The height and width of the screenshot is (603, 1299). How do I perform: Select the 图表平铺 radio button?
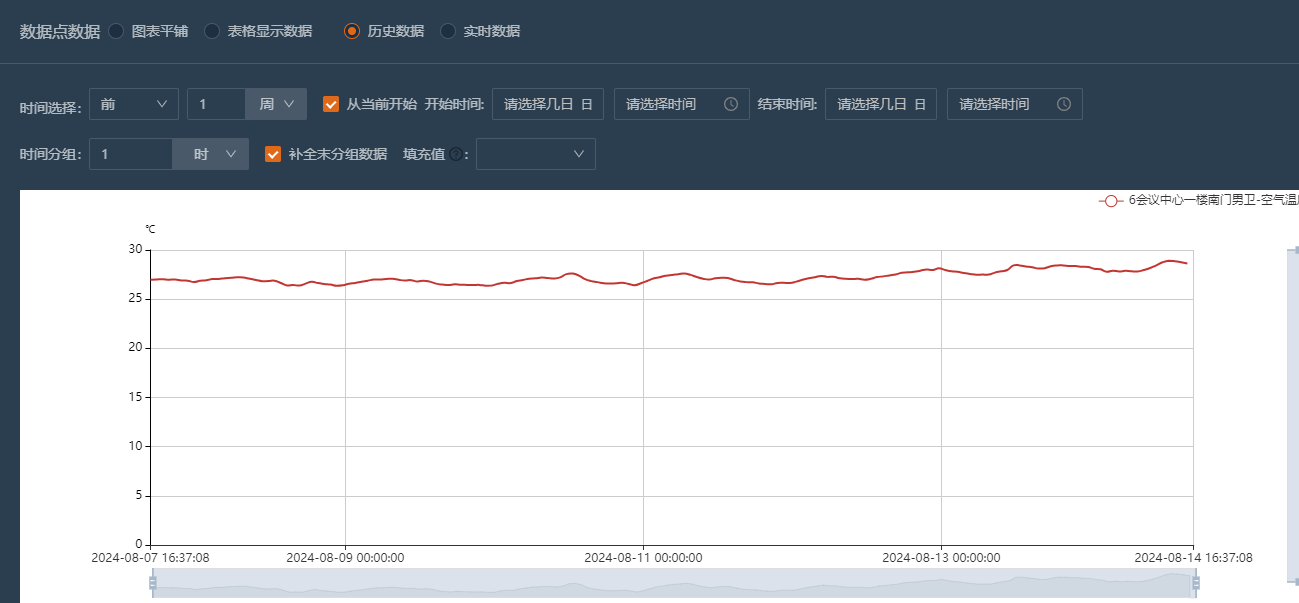[x=116, y=30]
